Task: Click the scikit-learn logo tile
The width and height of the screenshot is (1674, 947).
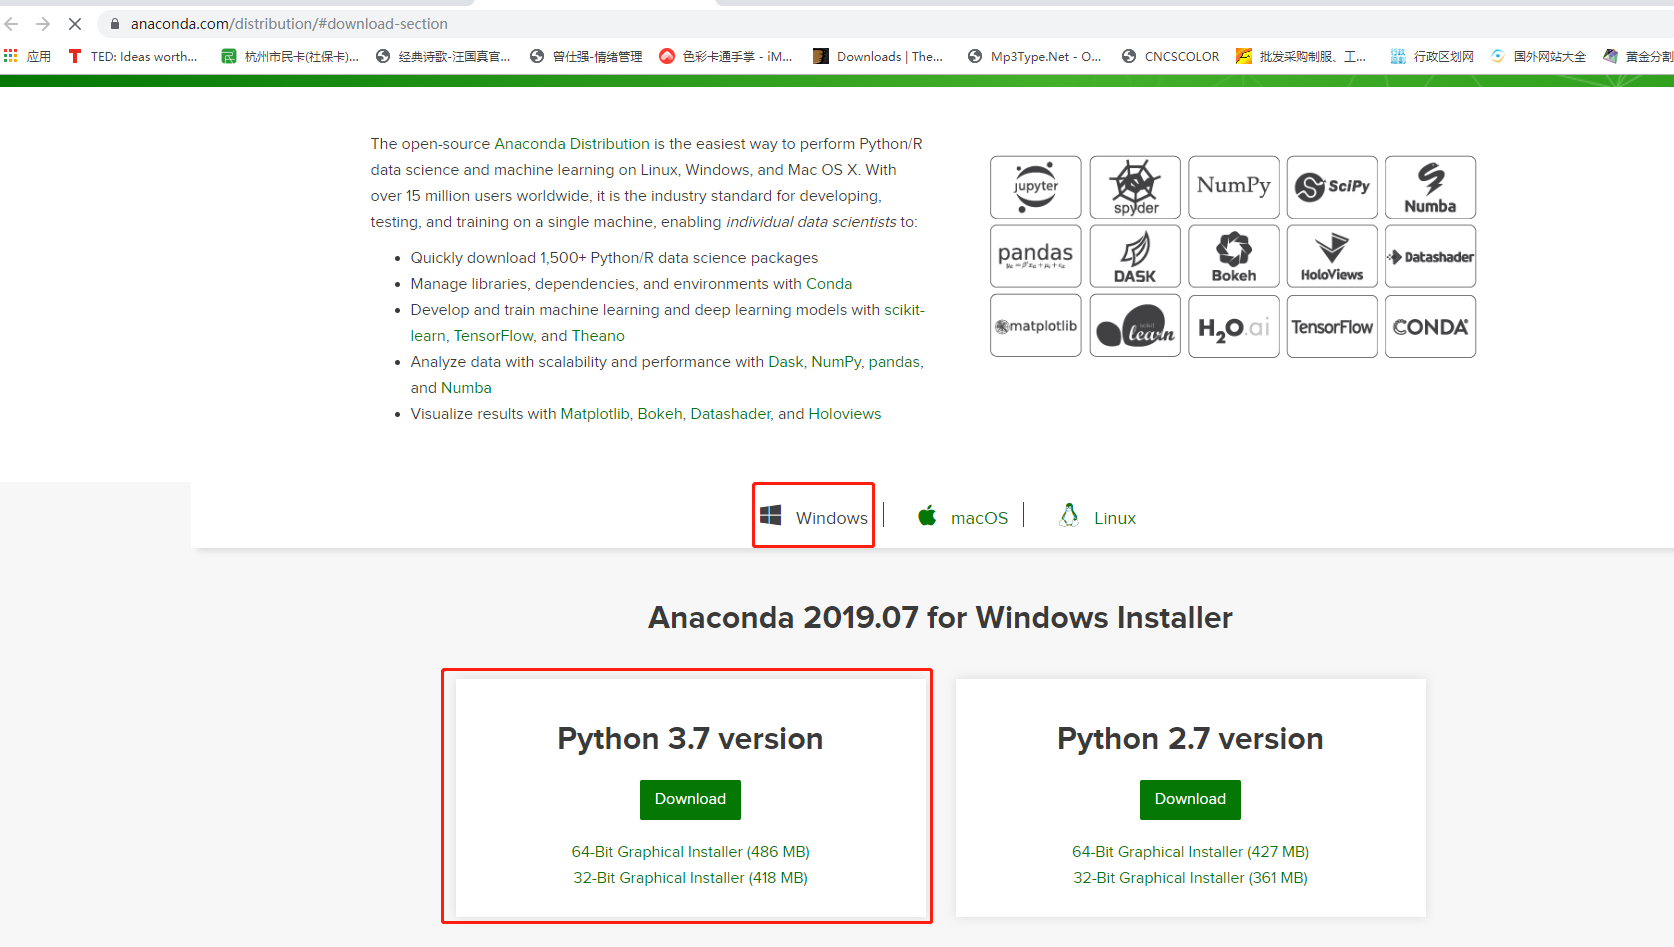Action: pyautogui.click(x=1135, y=326)
